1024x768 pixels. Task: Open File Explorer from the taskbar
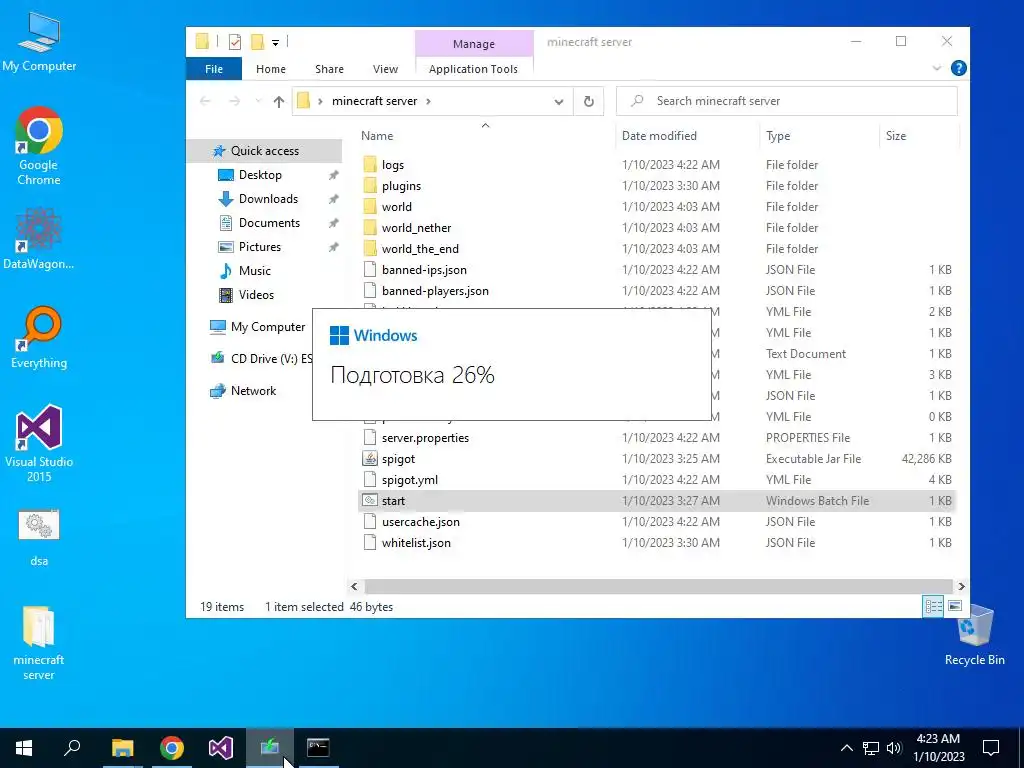[122, 748]
